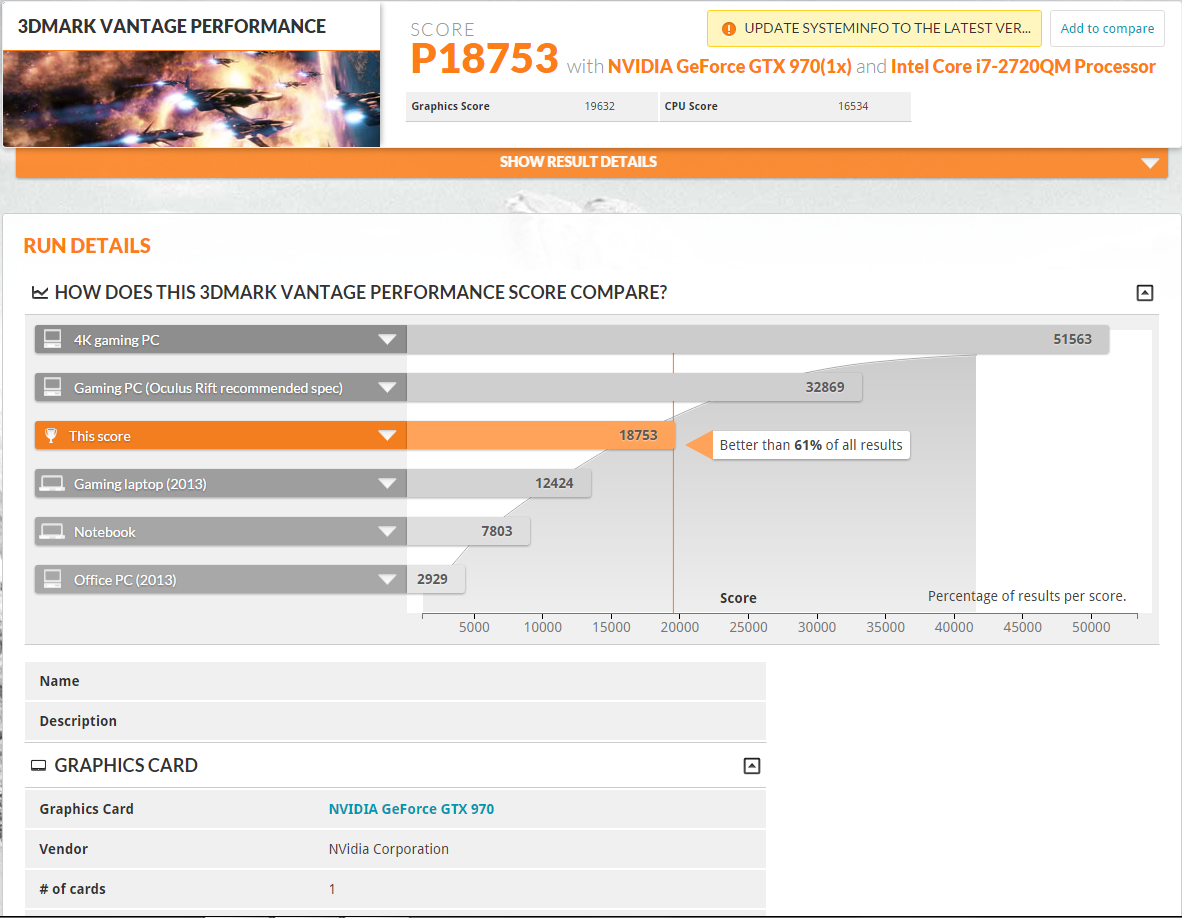Click the 'Score' axis title

coord(738,598)
